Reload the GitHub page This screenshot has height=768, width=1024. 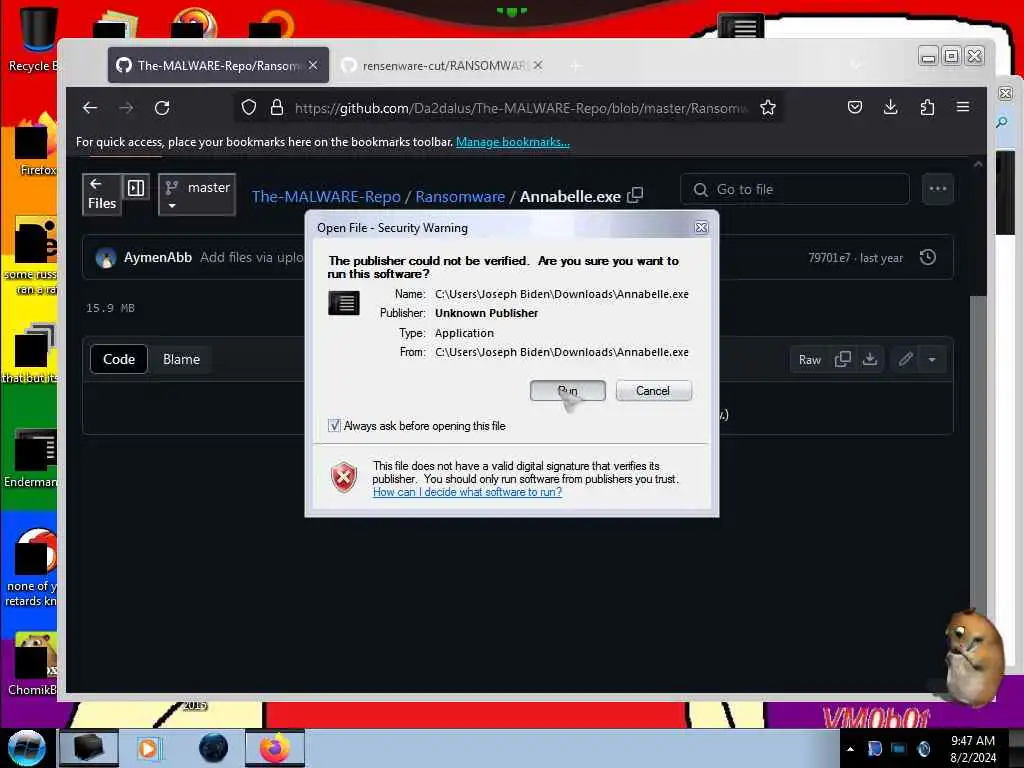pyautogui.click(x=162, y=108)
